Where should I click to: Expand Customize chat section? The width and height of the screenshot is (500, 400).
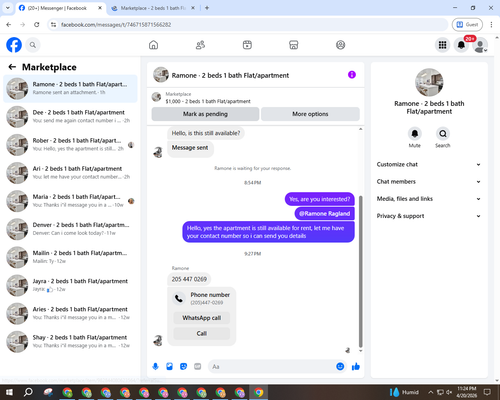tap(429, 164)
